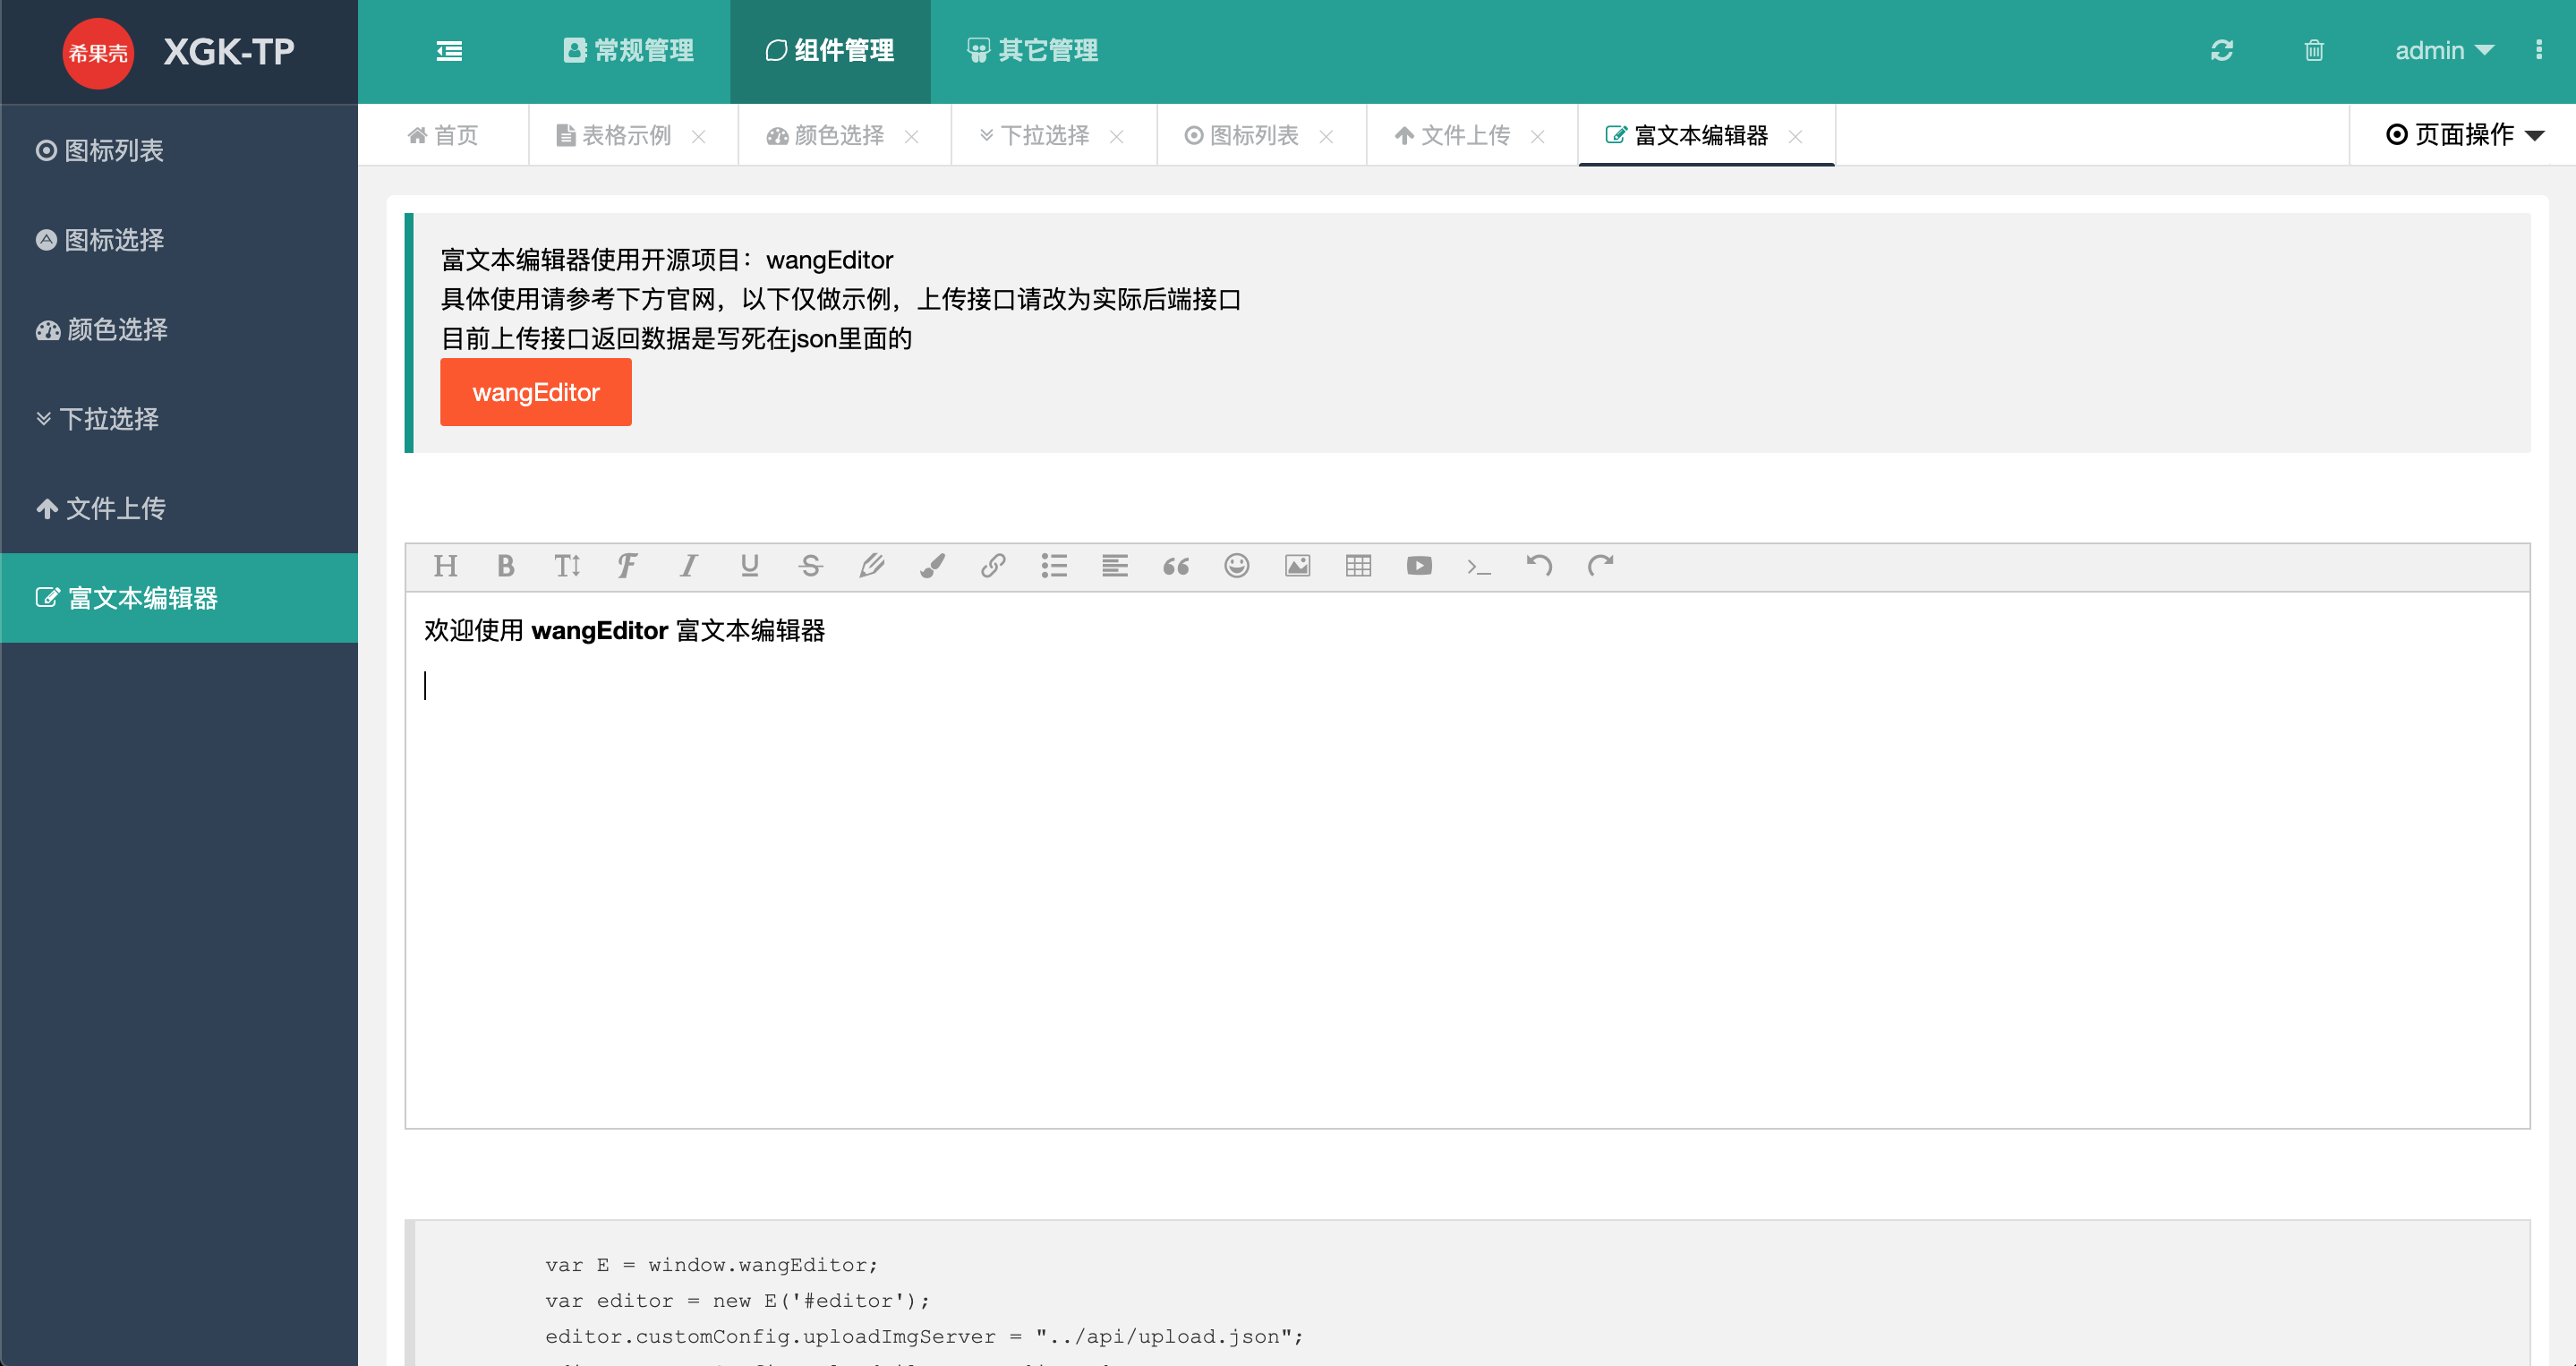
Task: Open the 其它管理 top menu
Action: (1032, 51)
